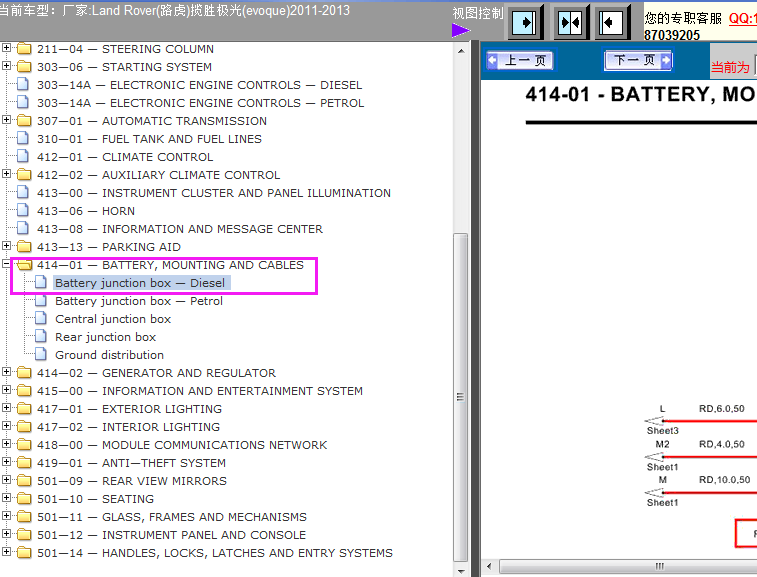Click the 419-01 ANTI-THEFT SYSTEM folder icon
The width and height of the screenshot is (757, 577).
pyautogui.click(x=24, y=463)
